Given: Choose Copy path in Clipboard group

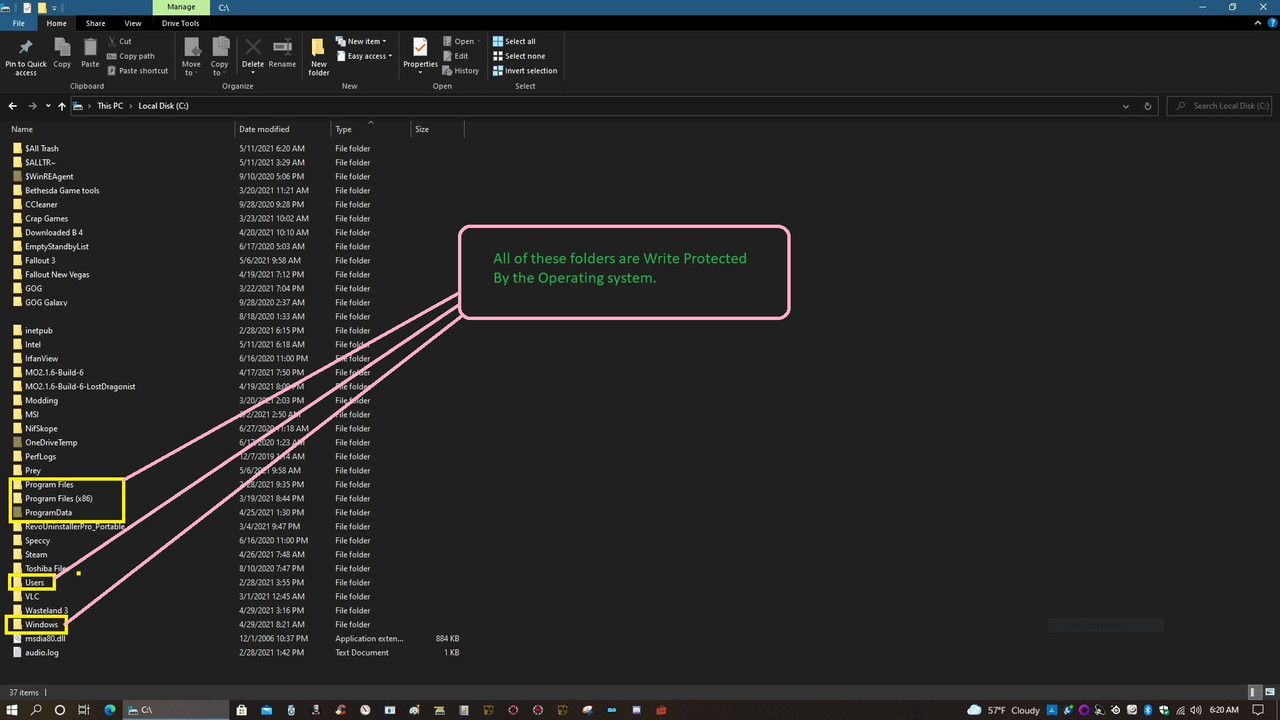Looking at the screenshot, I should click(x=130, y=56).
